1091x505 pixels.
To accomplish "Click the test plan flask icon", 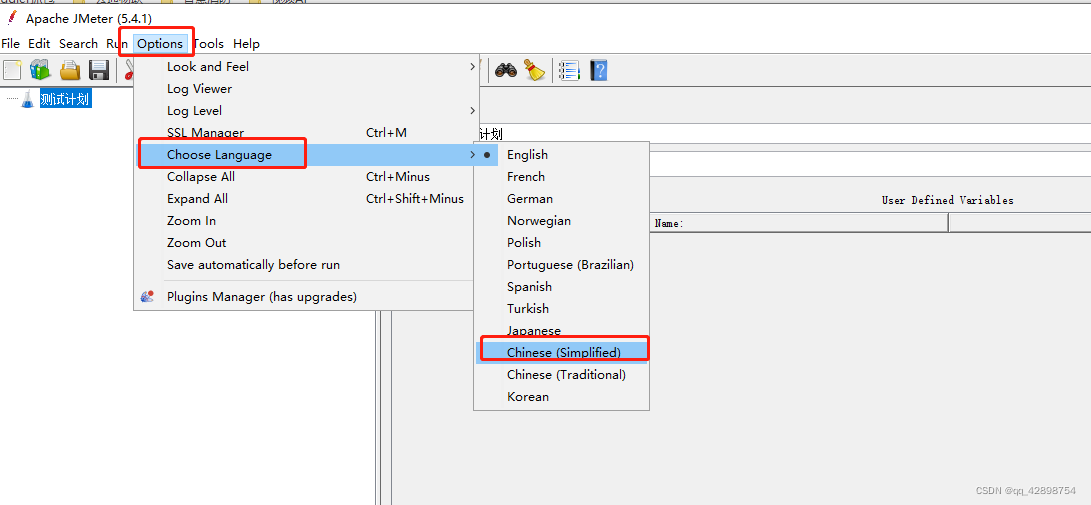I will (x=27, y=99).
